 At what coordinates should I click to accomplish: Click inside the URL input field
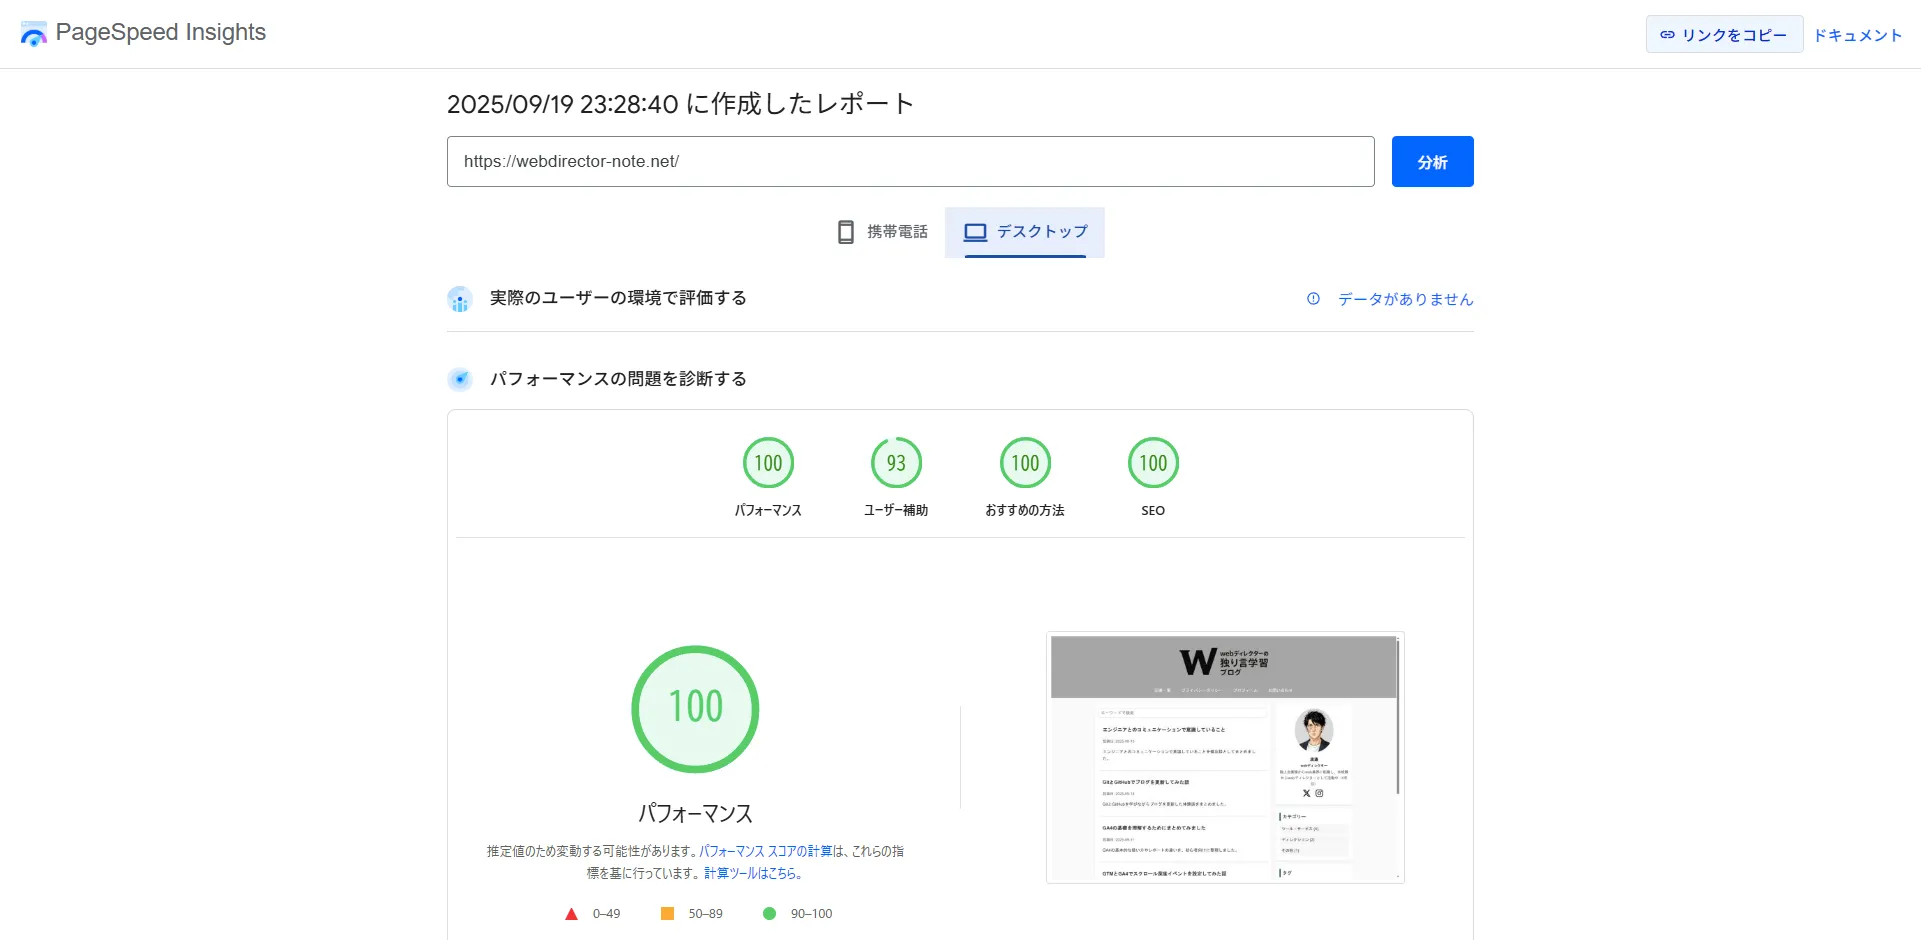tap(910, 161)
